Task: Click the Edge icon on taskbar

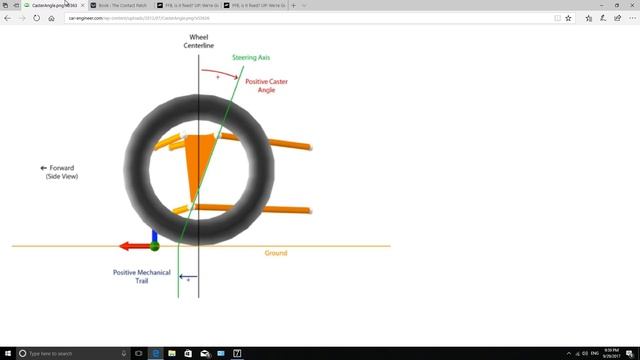Action: pyautogui.click(x=156, y=353)
